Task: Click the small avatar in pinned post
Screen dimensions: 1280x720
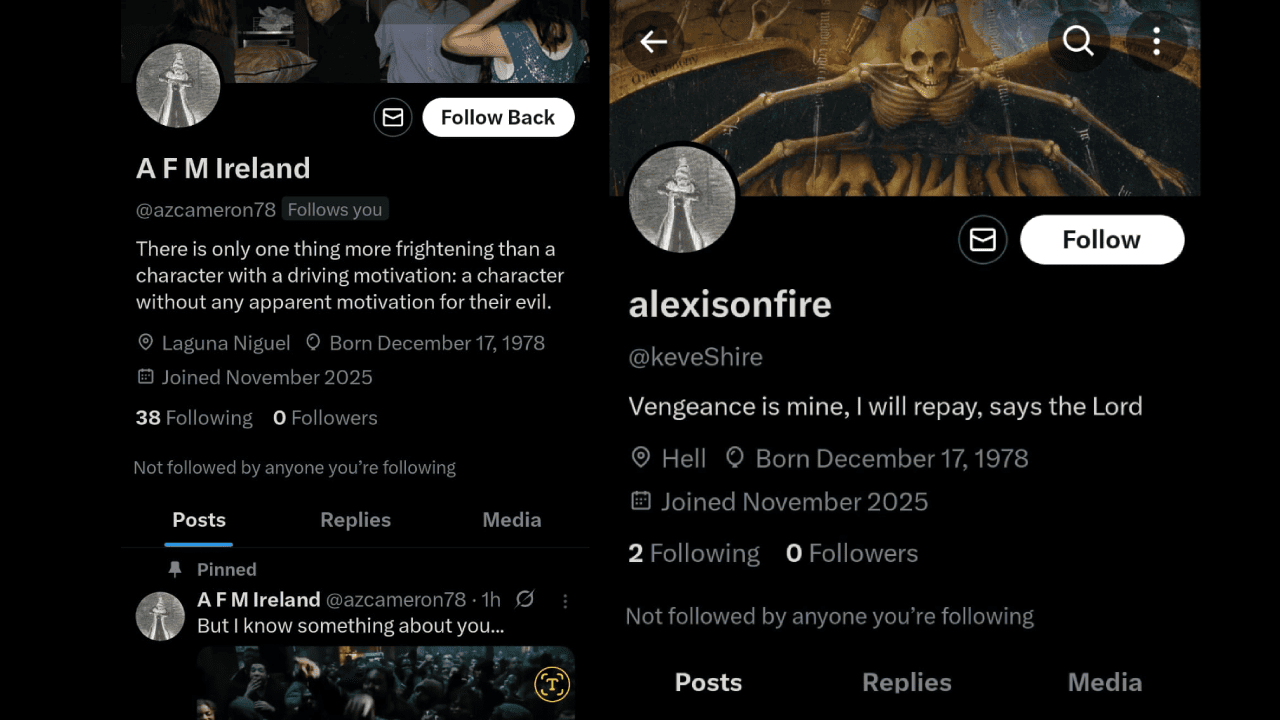Action: 160,616
